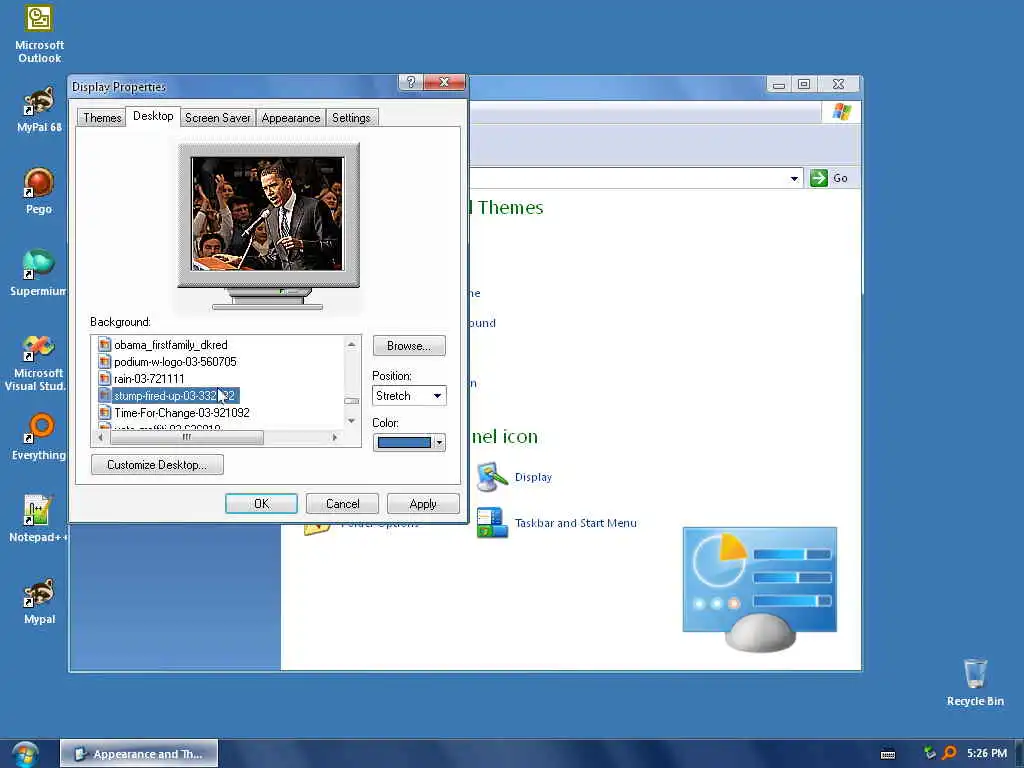Click the taskbar clock showing 5:26 PM
Screen dimensions: 1024x768
(987, 753)
